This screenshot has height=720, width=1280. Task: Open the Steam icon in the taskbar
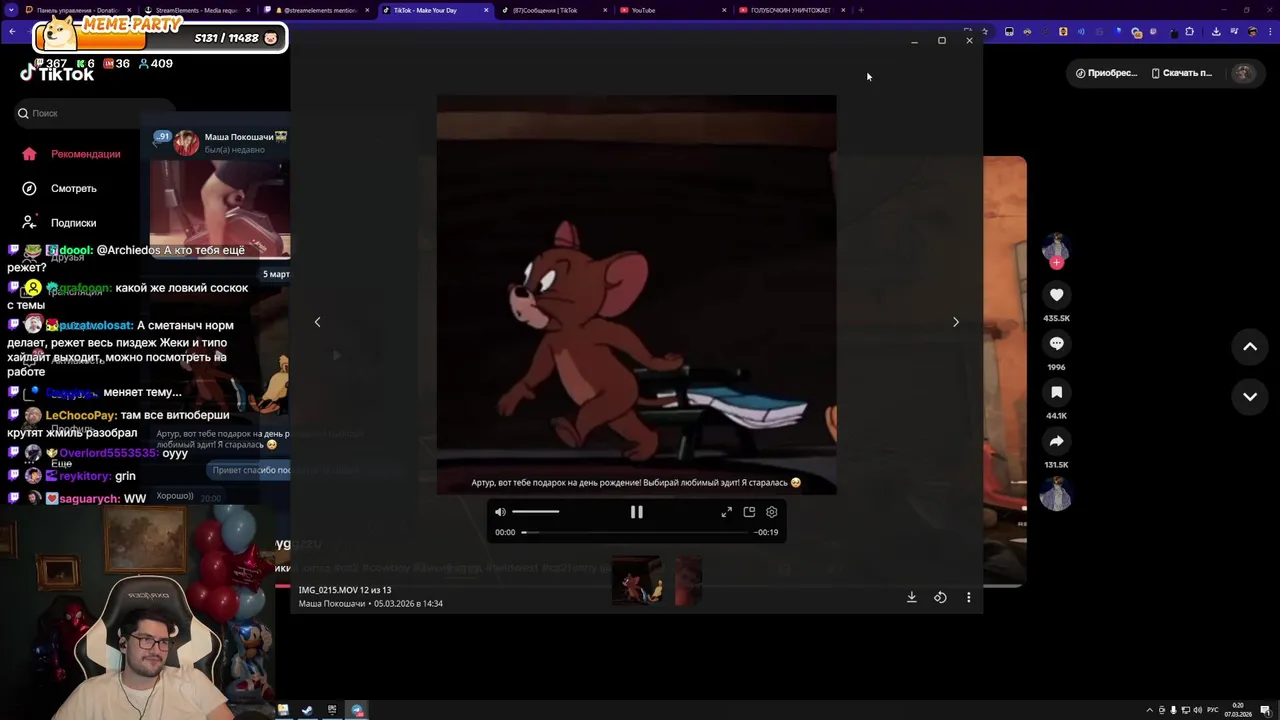(x=307, y=711)
